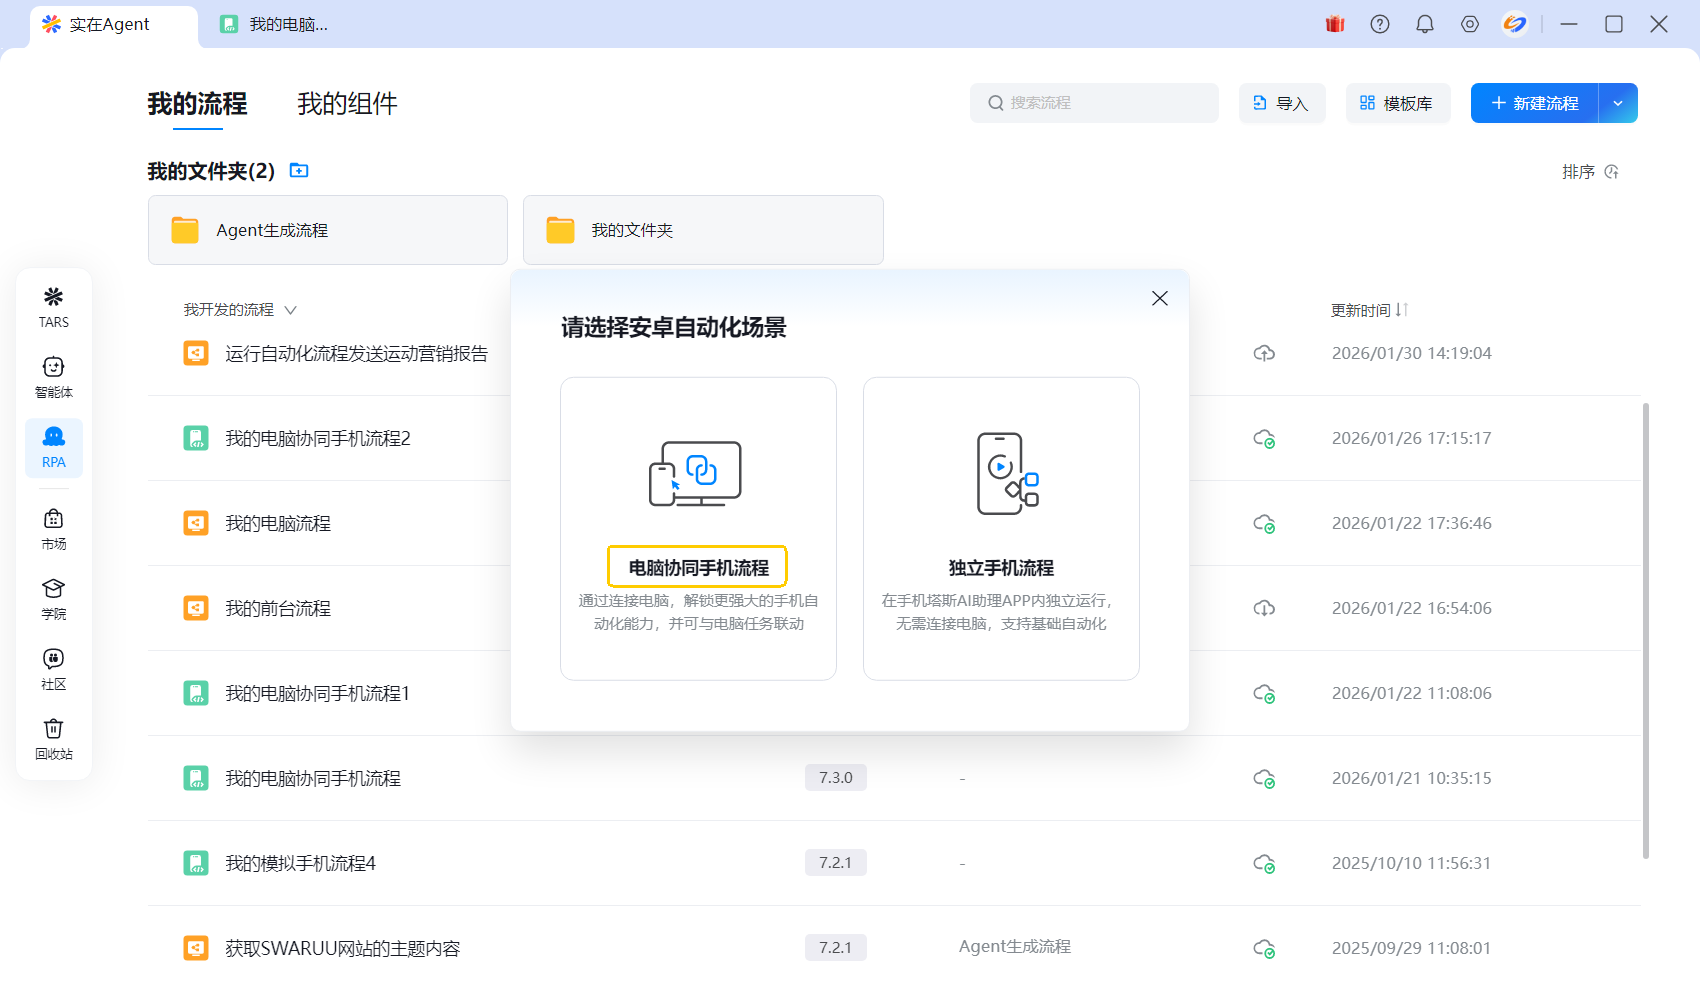The width and height of the screenshot is (1700, 1000).
Task: Open the 回收站 recycle bin
Action: click(54, 738)
